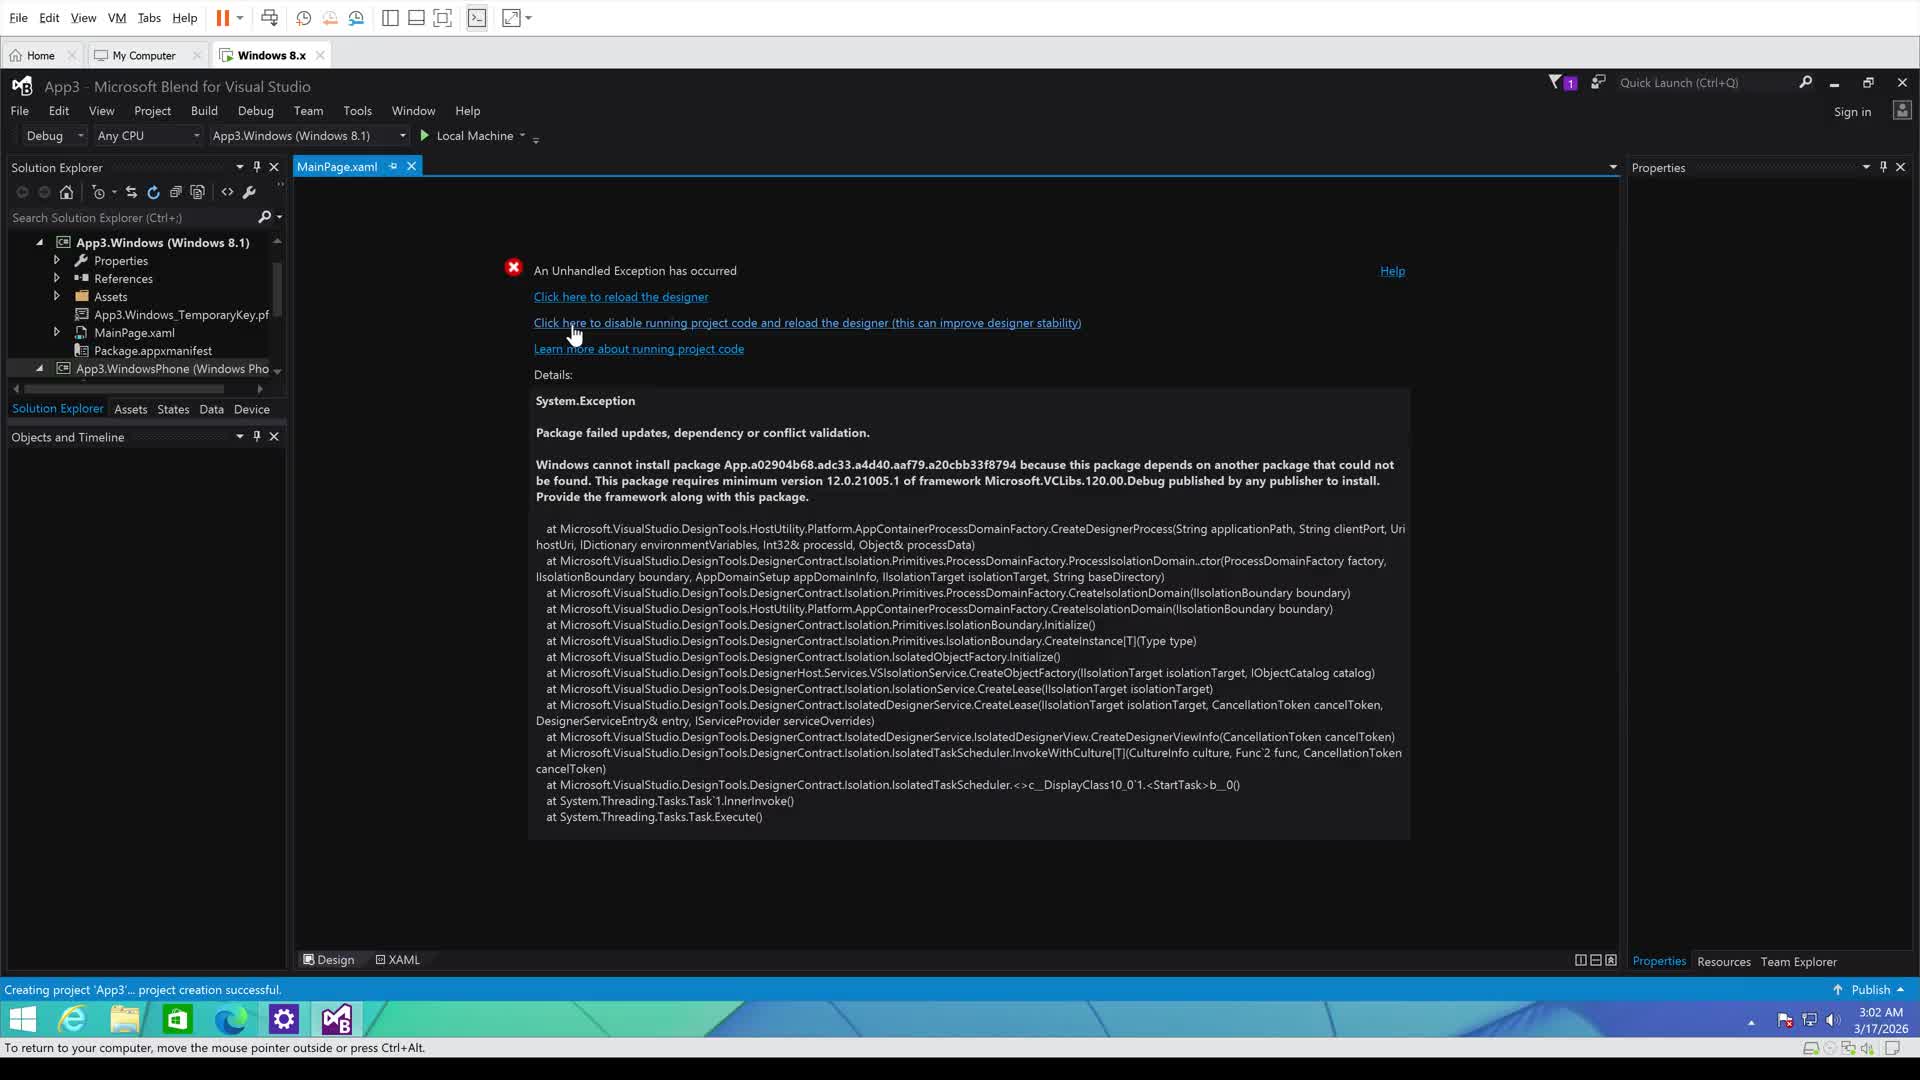Click the VMware send Ctrl+Alt+Del icon

click(269, 18)
